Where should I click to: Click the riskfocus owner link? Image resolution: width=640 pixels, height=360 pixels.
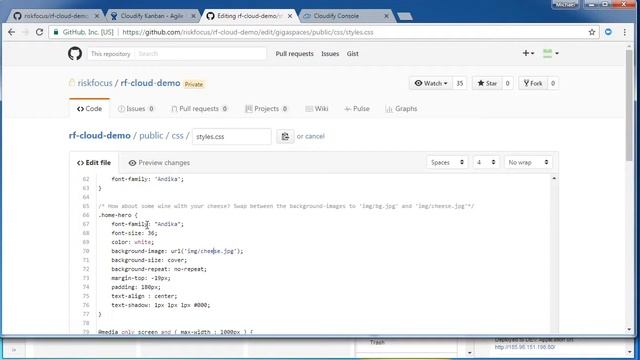(95, 83)
